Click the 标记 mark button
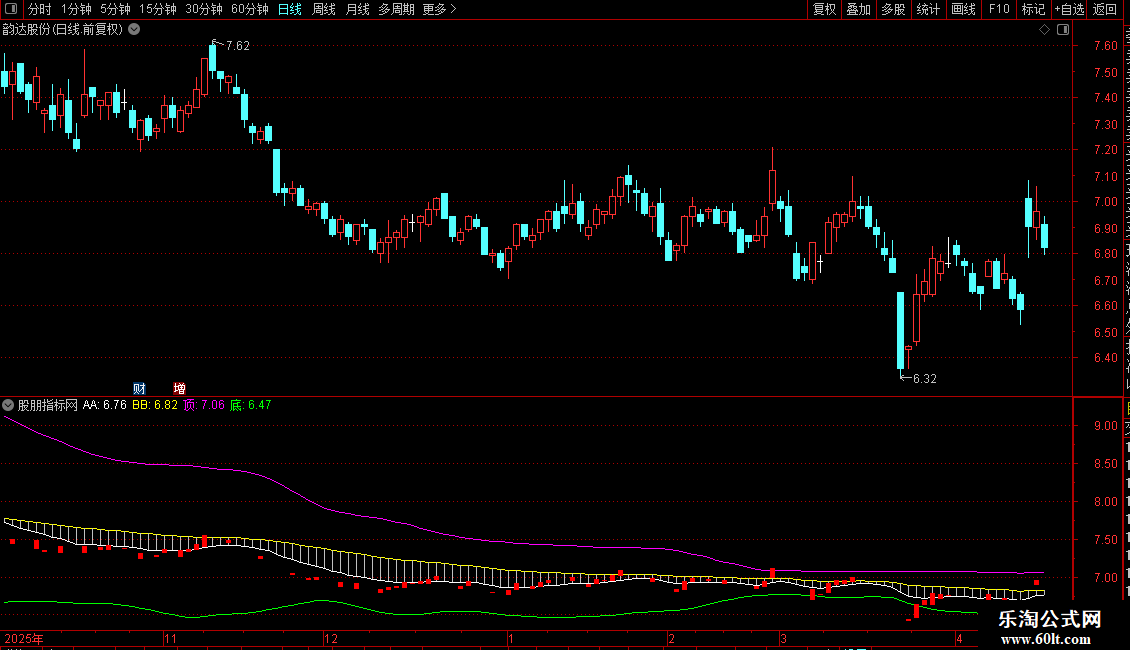1130x650 pixels. [x=1033, y=9]
